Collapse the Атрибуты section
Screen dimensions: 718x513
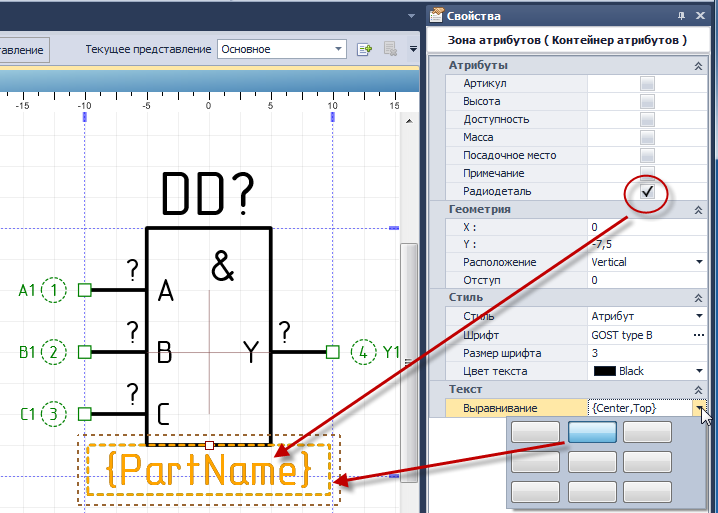[x=698, y=66]
